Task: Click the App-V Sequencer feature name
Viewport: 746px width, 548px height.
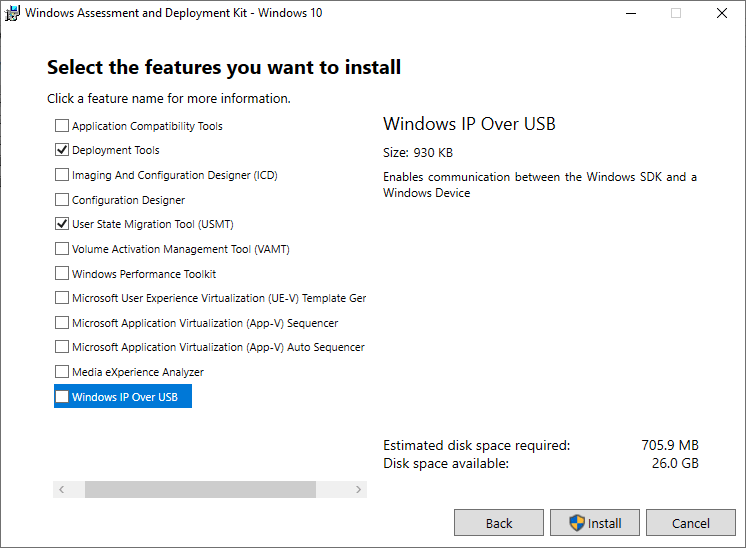Action: tap(205, 323)
